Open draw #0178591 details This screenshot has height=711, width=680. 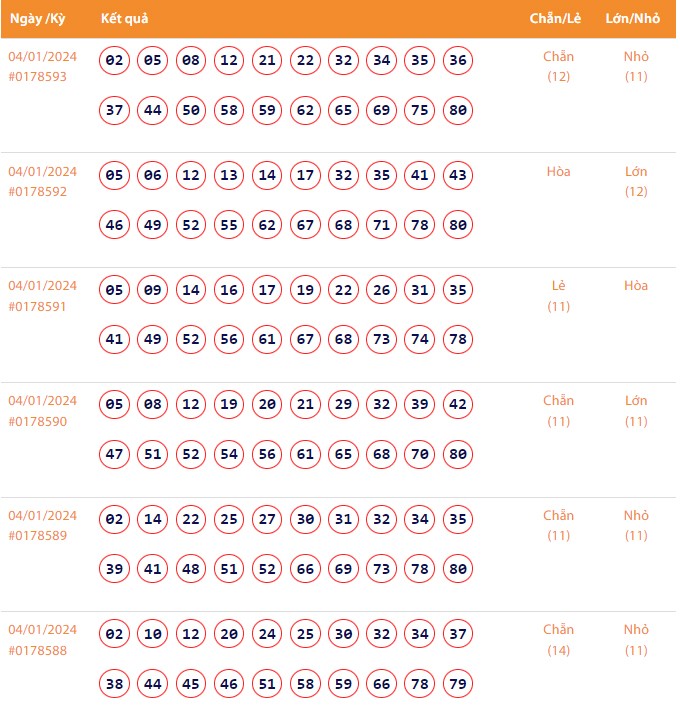[38, 306]
